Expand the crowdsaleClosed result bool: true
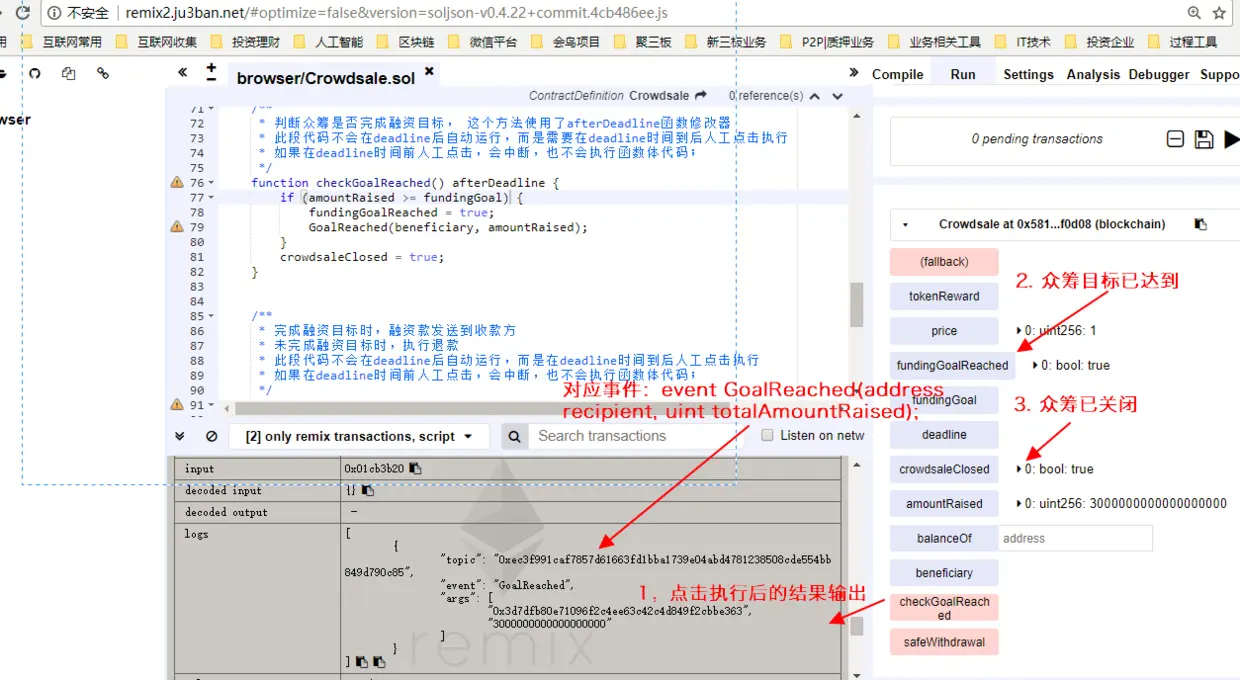Screen dimensions: 1240x680 1018,469
